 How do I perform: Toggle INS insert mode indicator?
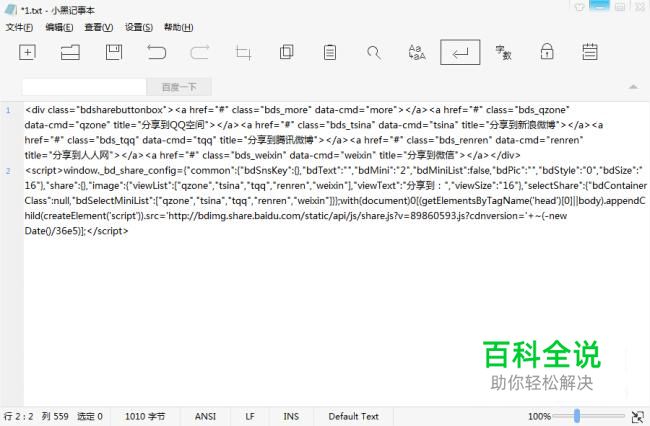tap(291, 416)
